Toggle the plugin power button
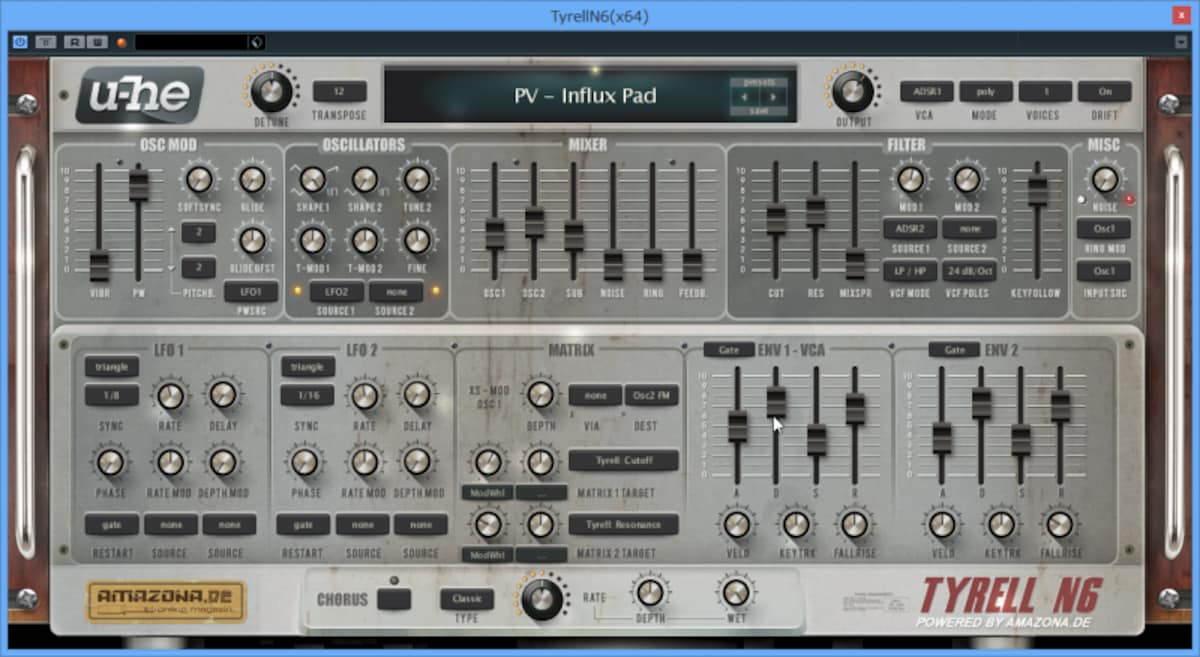The image size is (1200, 657). point(20,42)
